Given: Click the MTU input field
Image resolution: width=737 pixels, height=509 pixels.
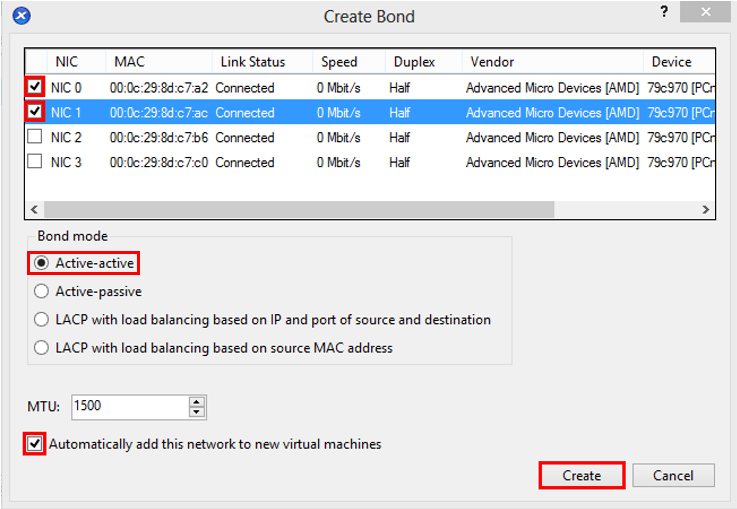Looking at the screenshot, I should click(128, 407).
